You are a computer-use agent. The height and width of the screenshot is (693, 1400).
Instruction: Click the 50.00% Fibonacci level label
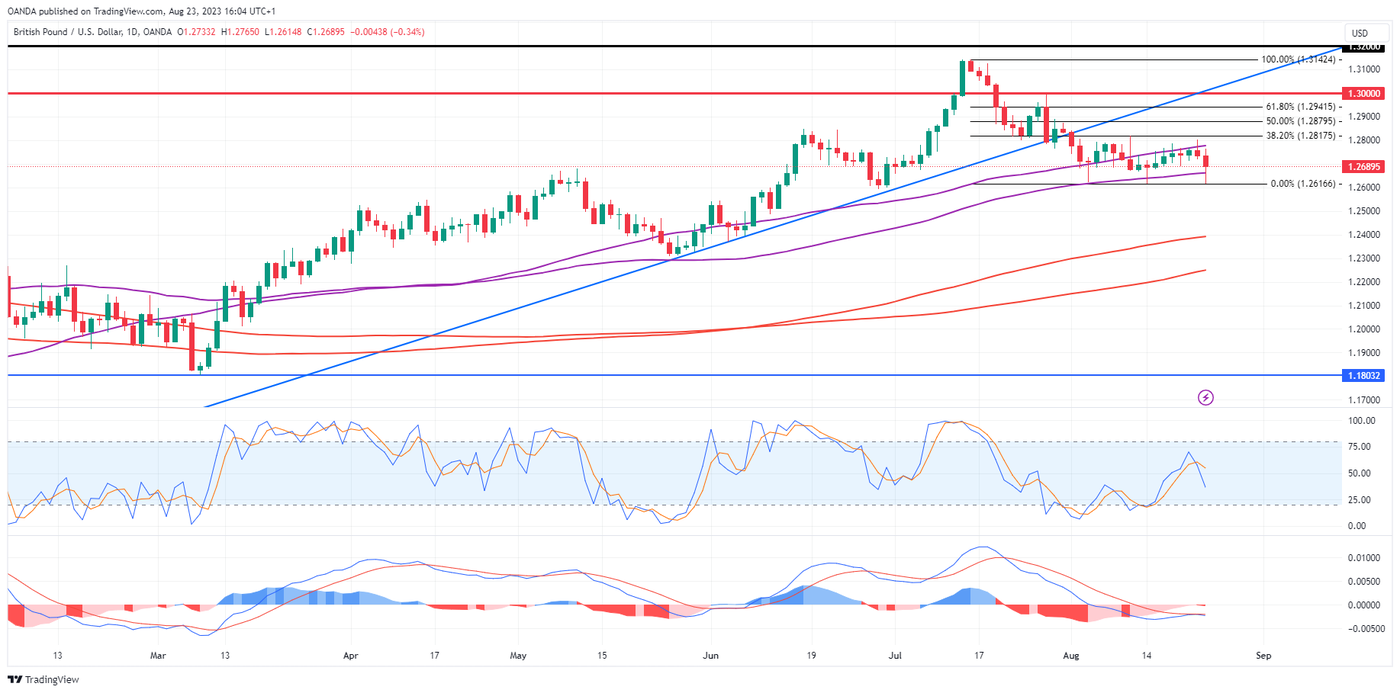[x=1300, y=121]
